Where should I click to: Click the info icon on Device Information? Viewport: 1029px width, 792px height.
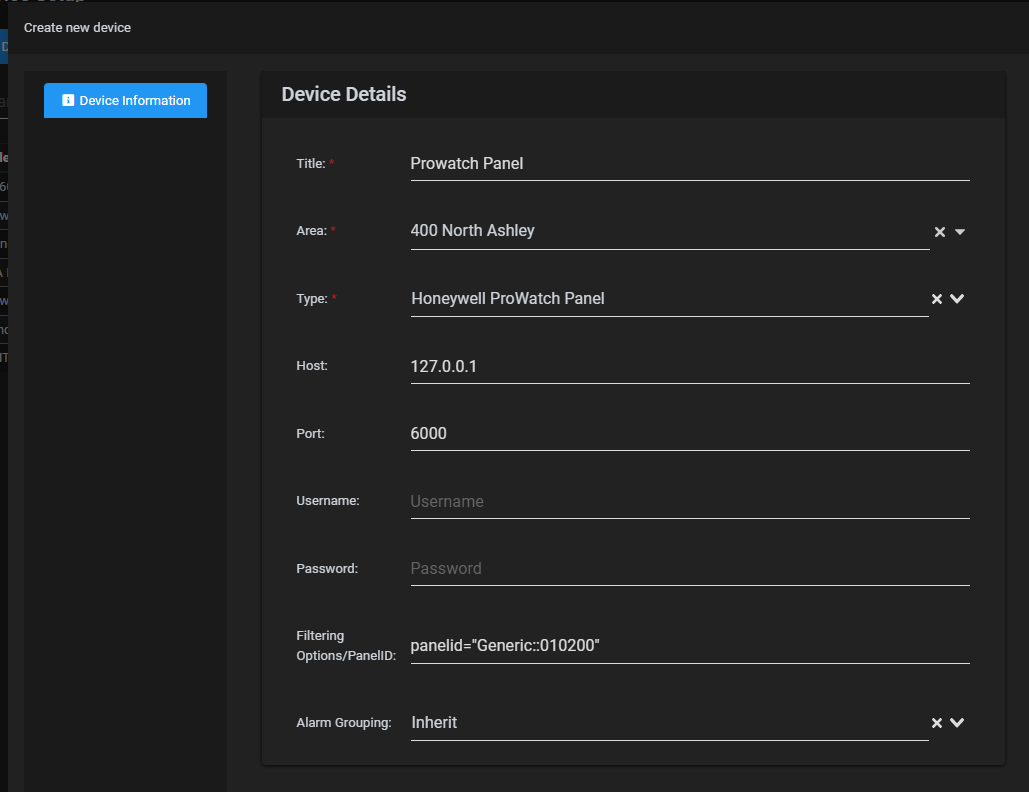point(68,100)
